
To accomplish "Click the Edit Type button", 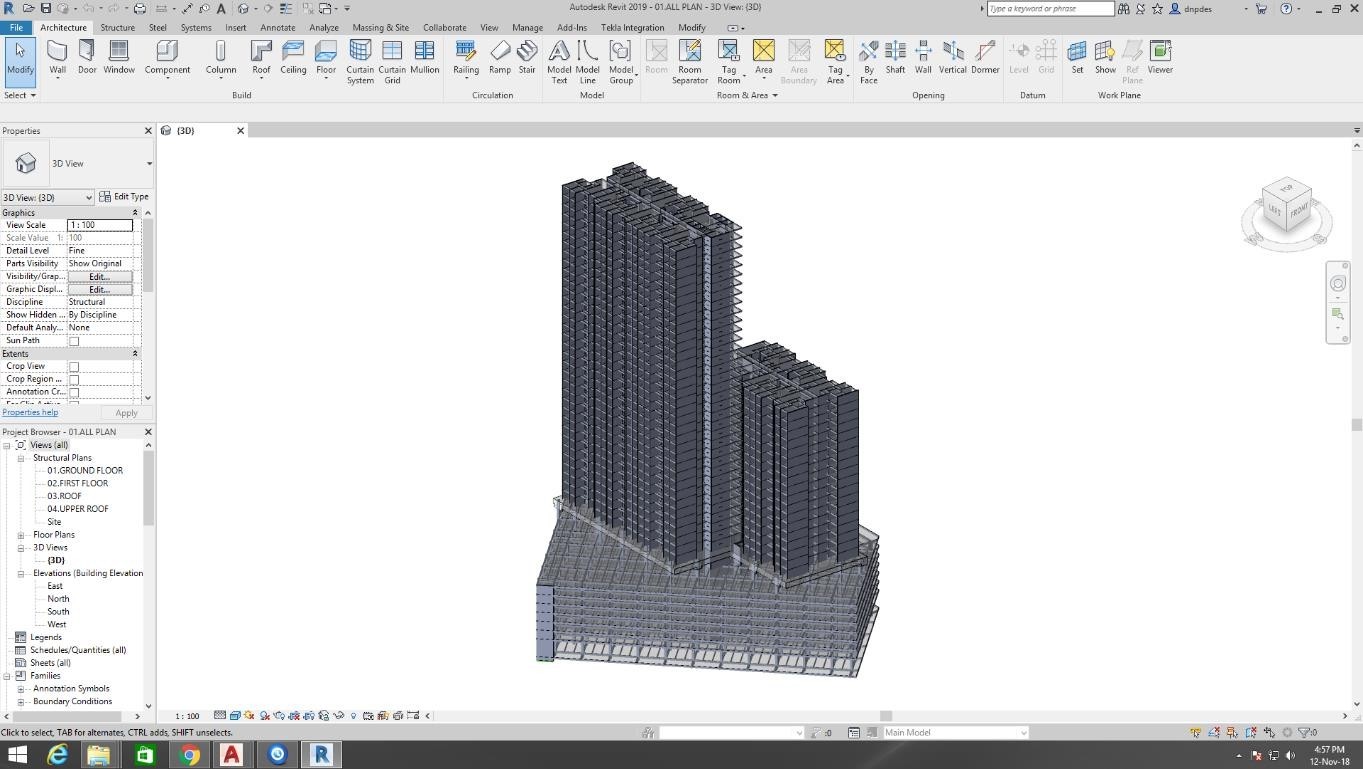I will click(125, 197).
